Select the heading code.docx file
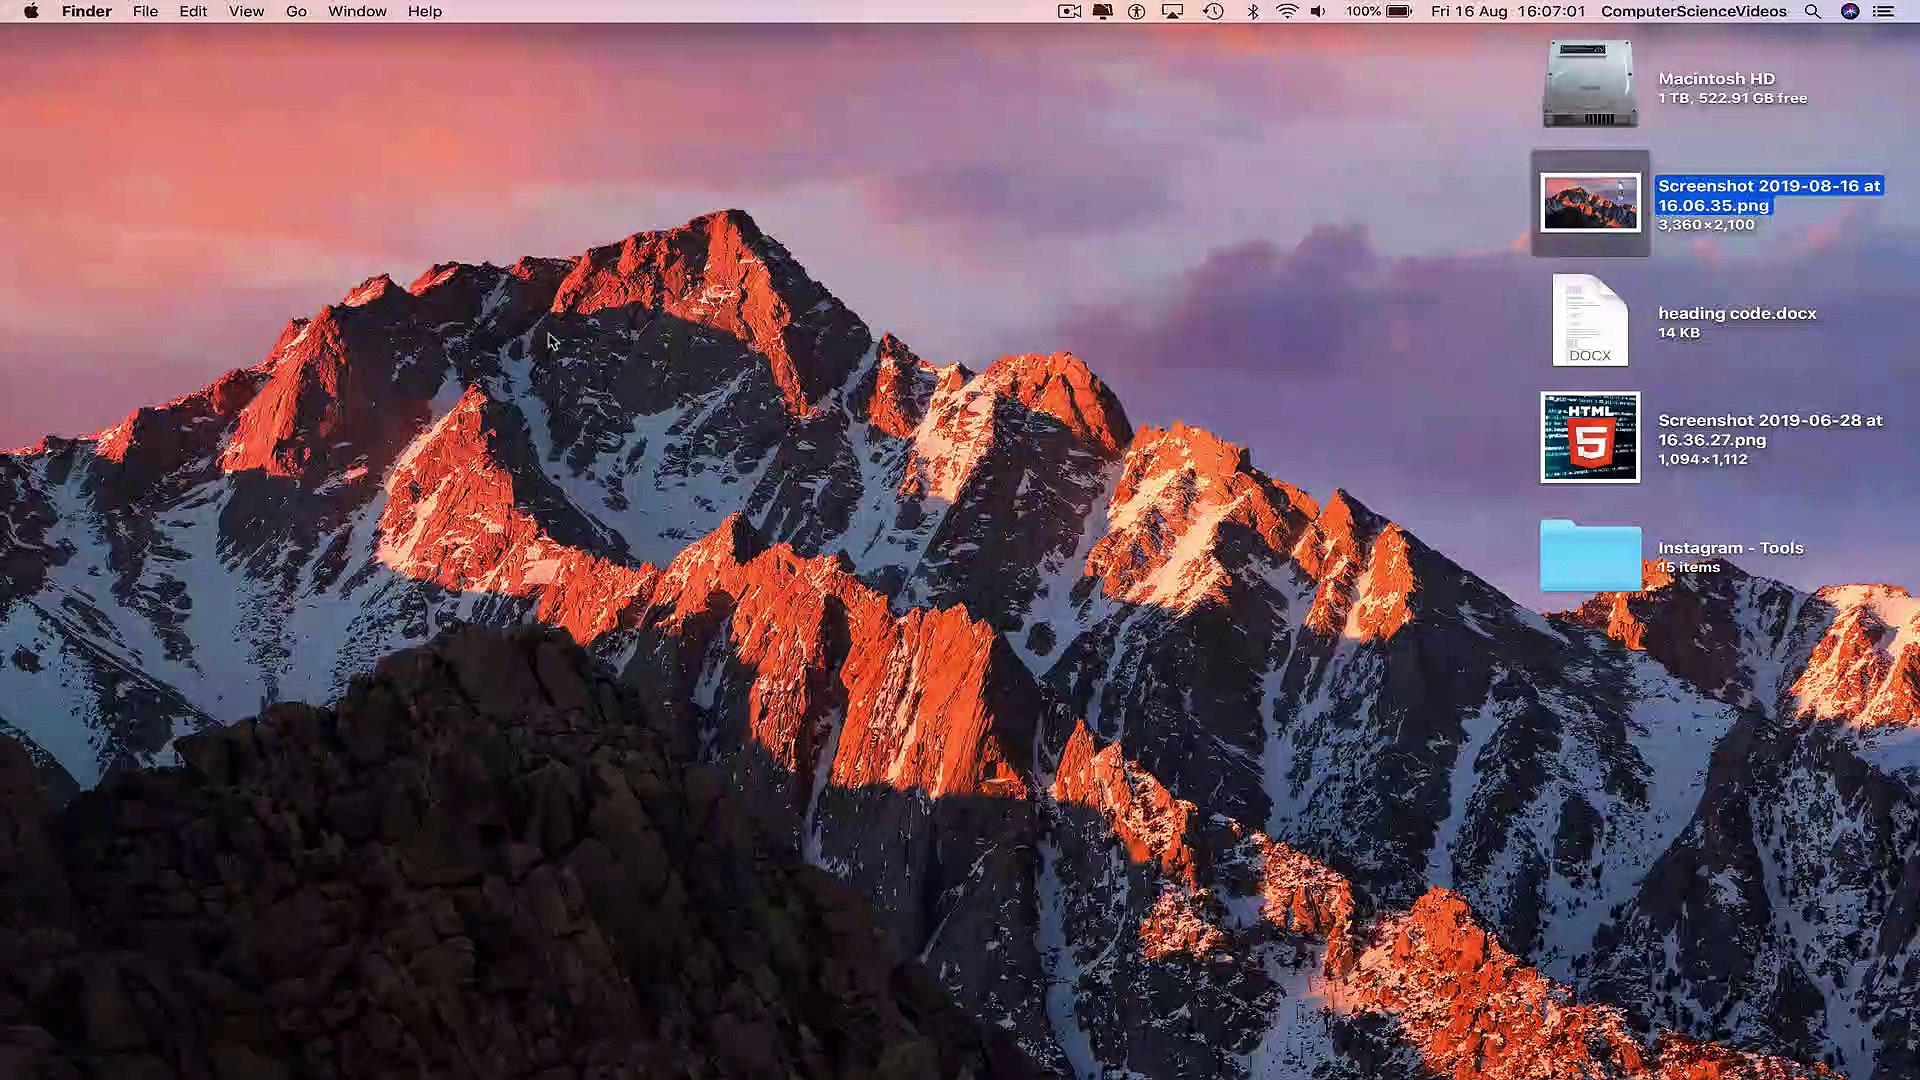 pyautogui.click(x=1590, y=321)
